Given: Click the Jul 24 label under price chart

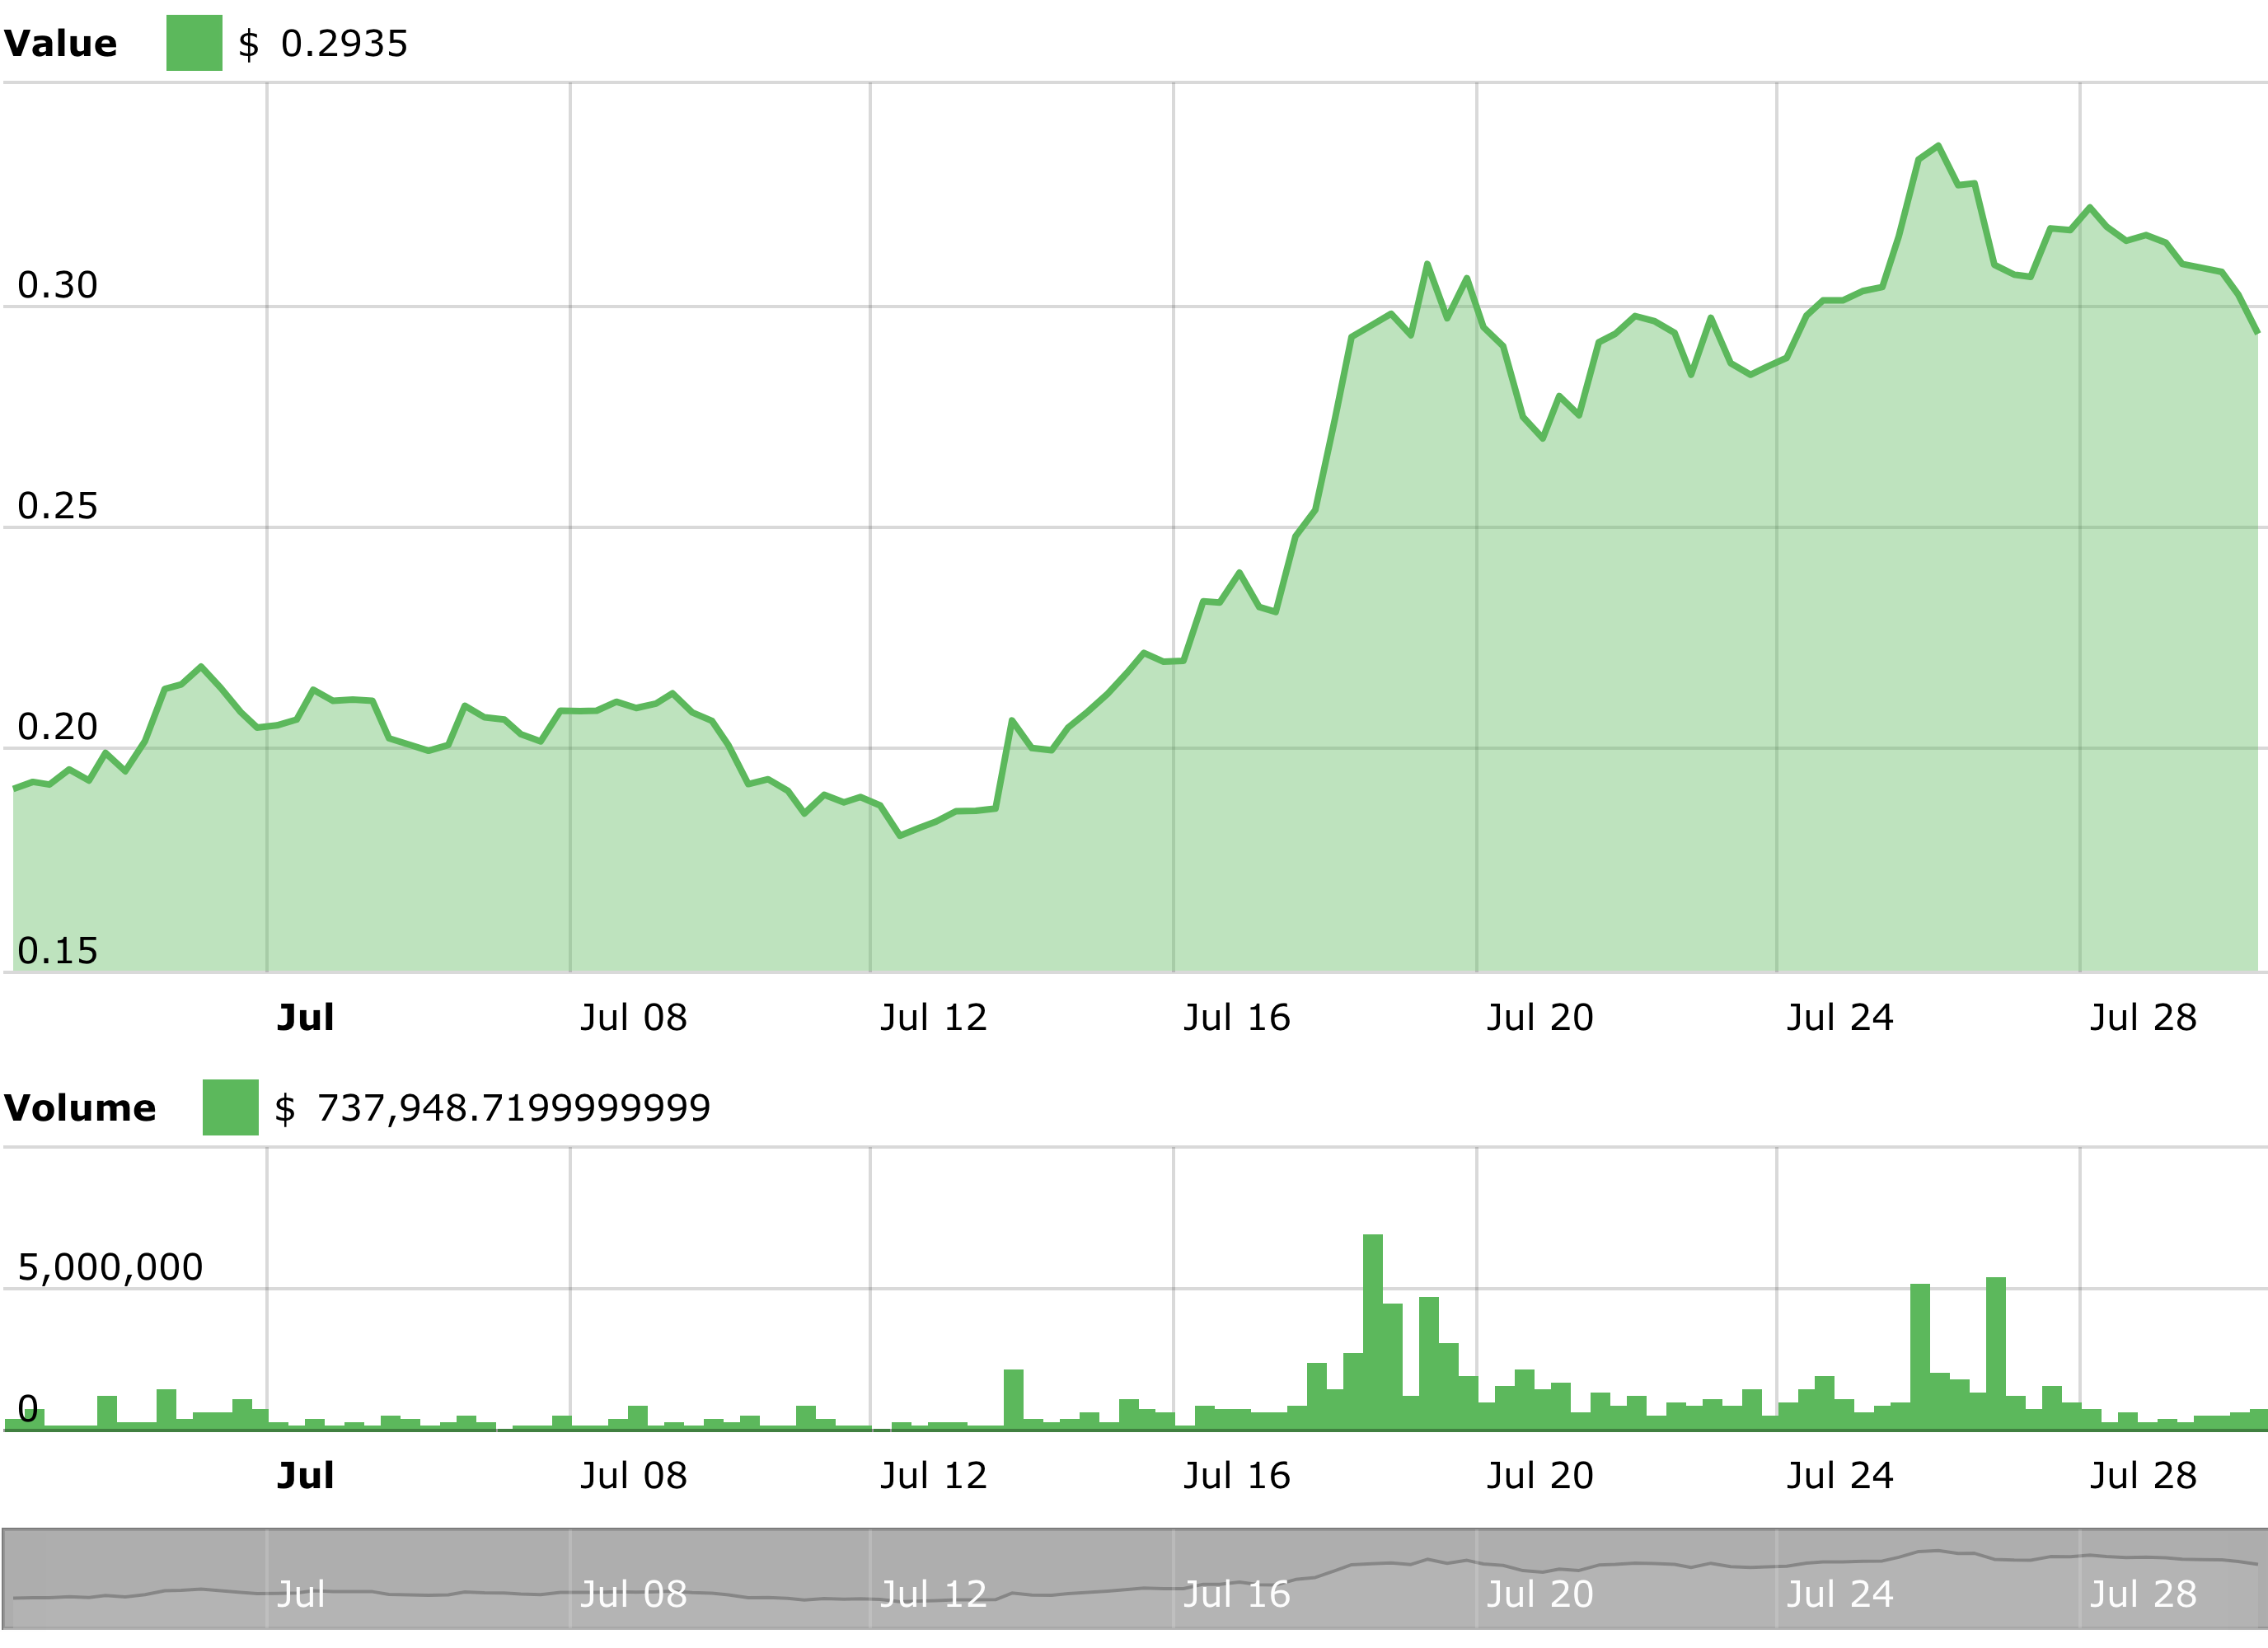Looking at the screenshot, I should (x=1840, y=1018).
